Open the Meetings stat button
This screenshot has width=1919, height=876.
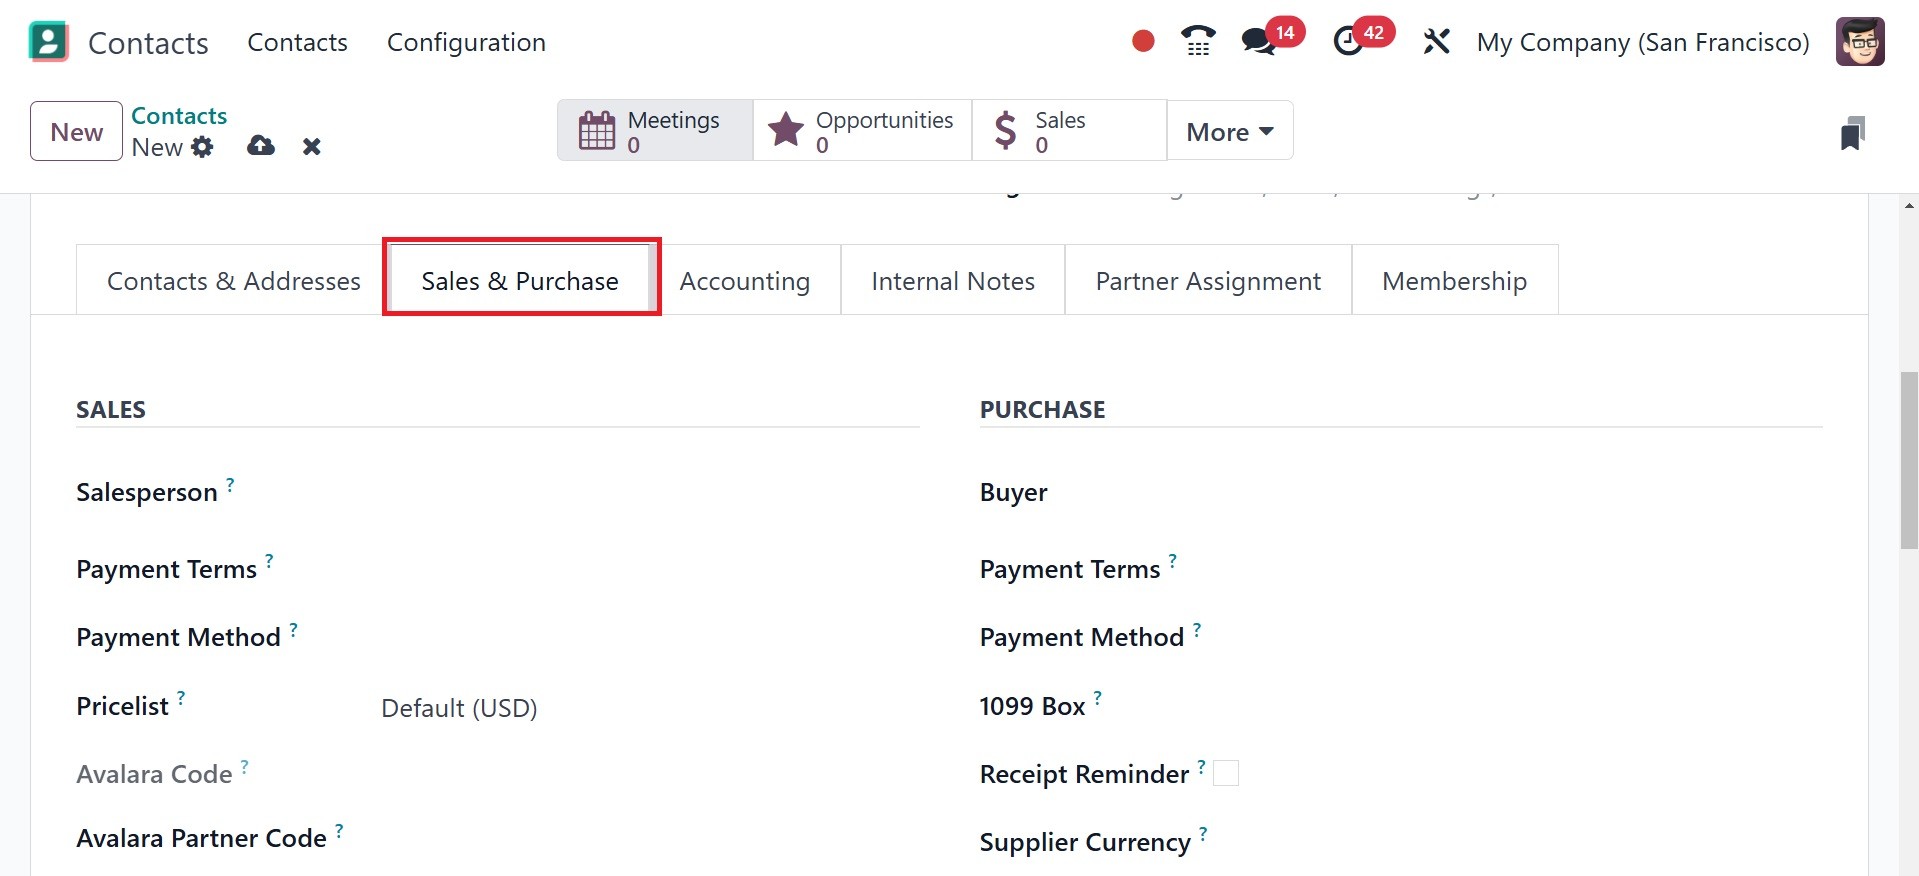tap(655, 131)
